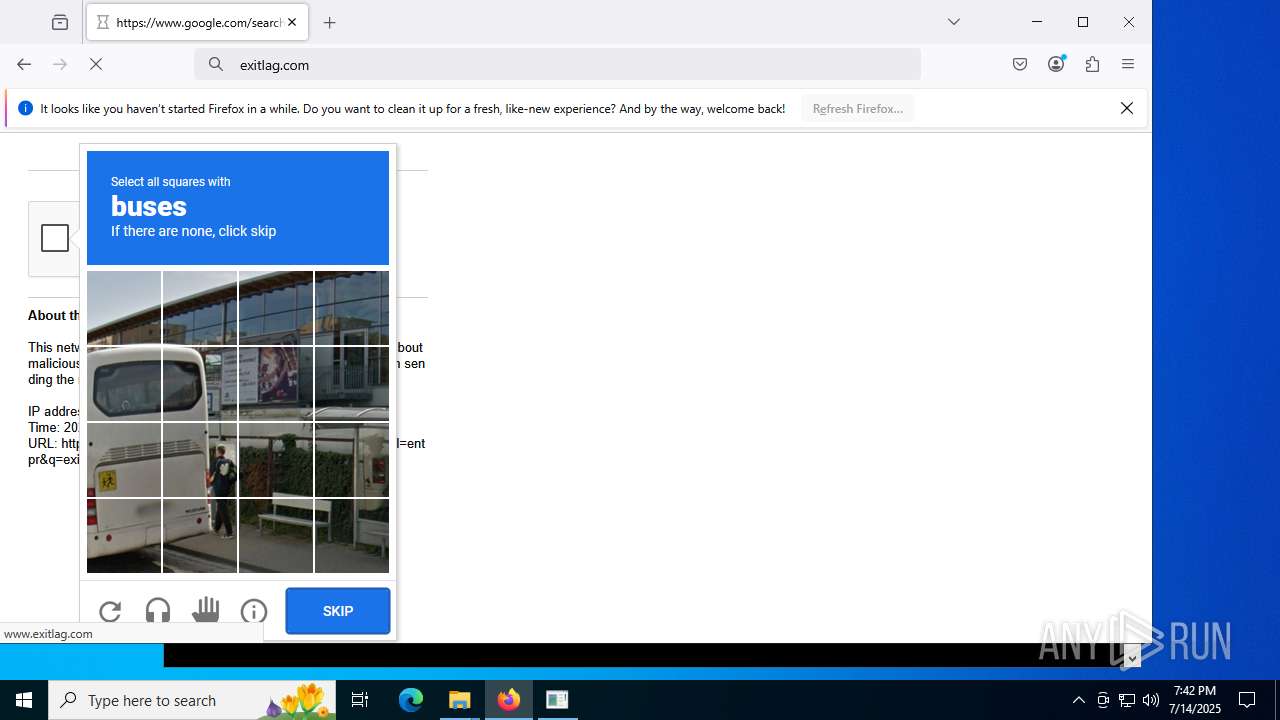
Task: Open the Firefox View recent browsing icon
Action: (60, 22)
